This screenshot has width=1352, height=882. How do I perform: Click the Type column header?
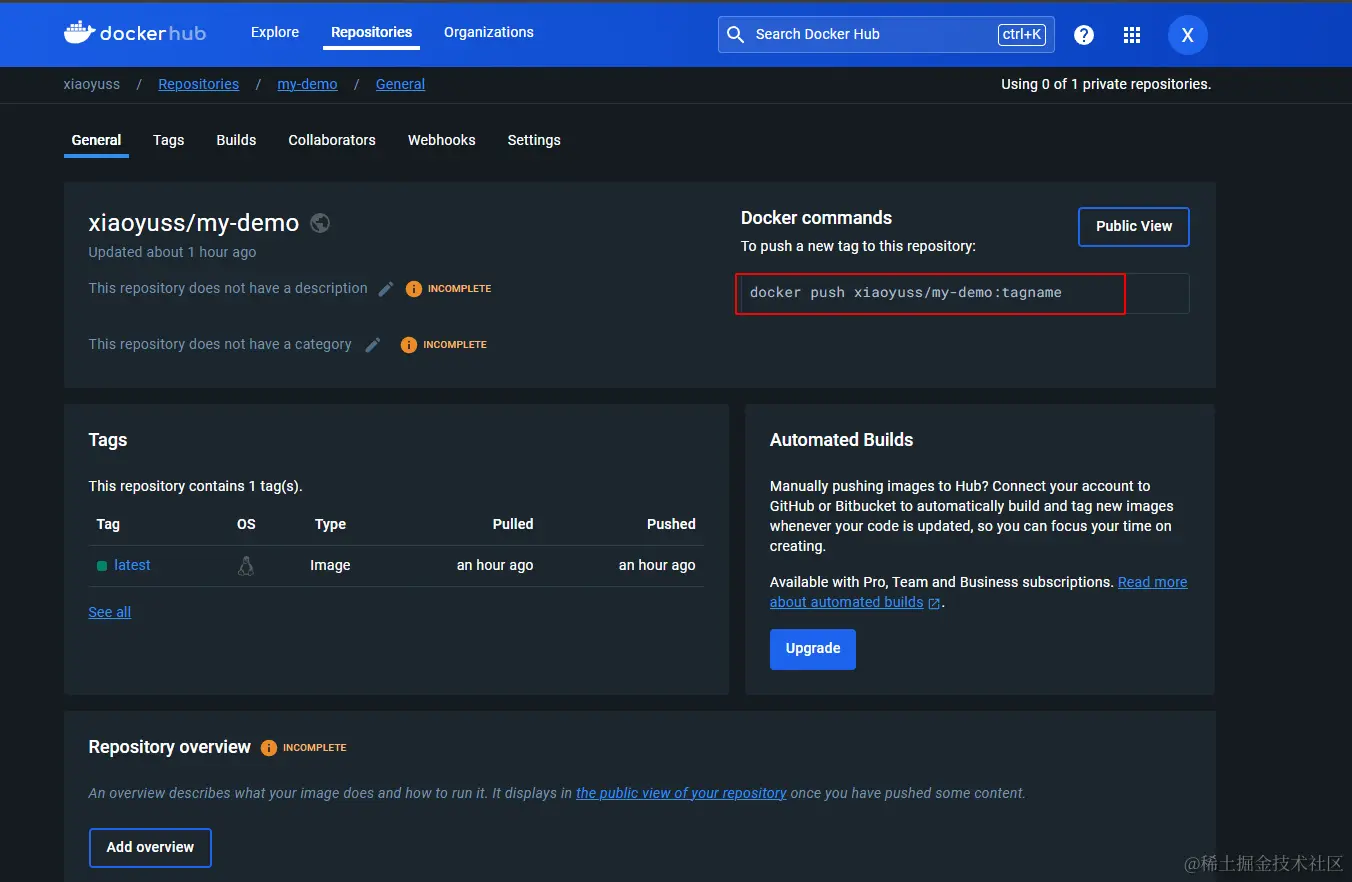click(330, 525)
